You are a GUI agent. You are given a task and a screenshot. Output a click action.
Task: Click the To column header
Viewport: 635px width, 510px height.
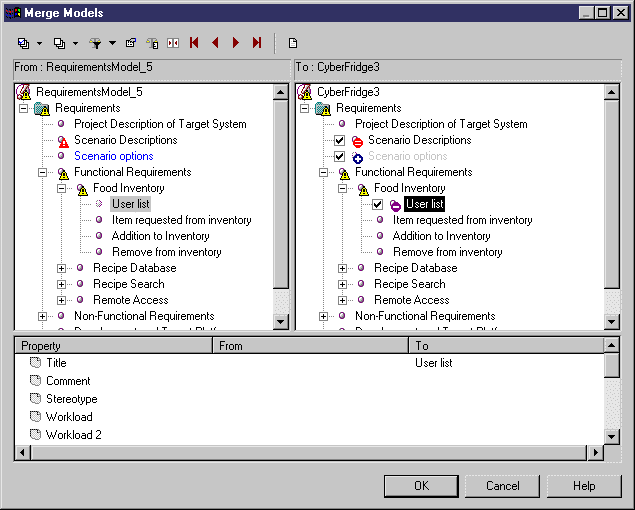pyautogui.click(x=506, y=346)
